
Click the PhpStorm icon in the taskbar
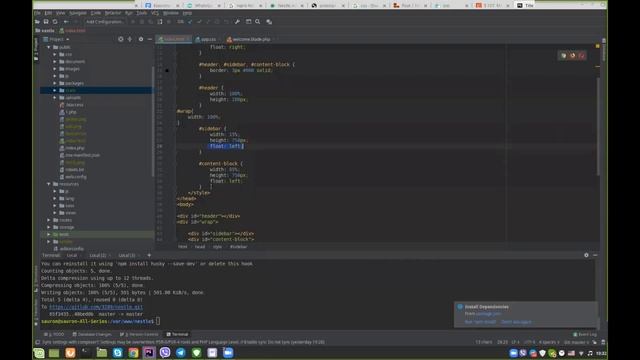[149, 353]
